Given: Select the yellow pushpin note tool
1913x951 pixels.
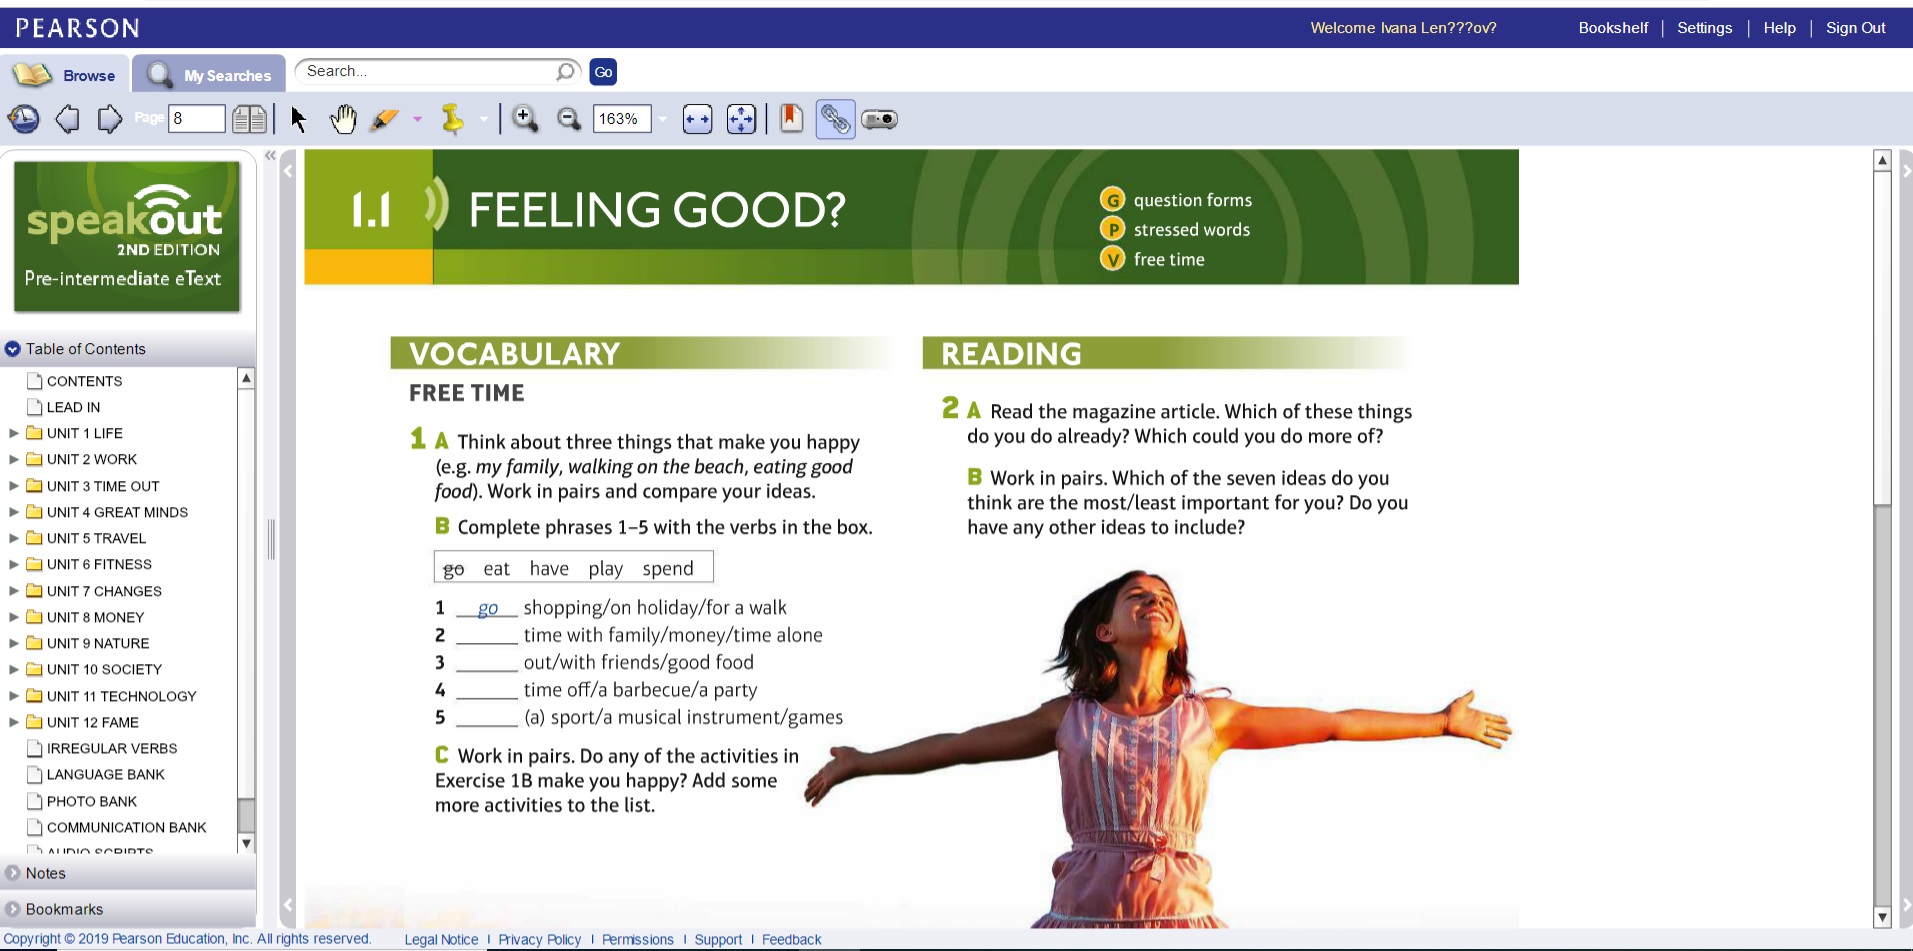Looking at the screenshot, I should (x=453, y=120).
